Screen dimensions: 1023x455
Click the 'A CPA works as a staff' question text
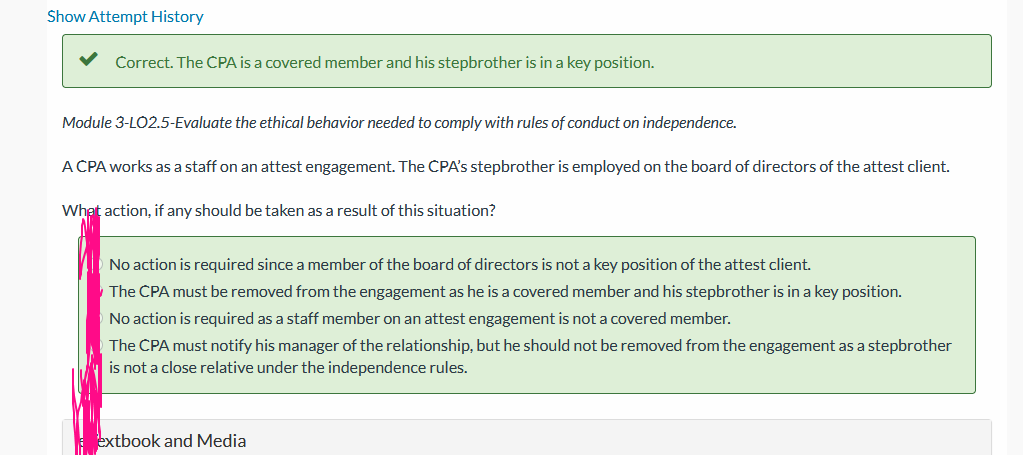(x=506, y=166)
